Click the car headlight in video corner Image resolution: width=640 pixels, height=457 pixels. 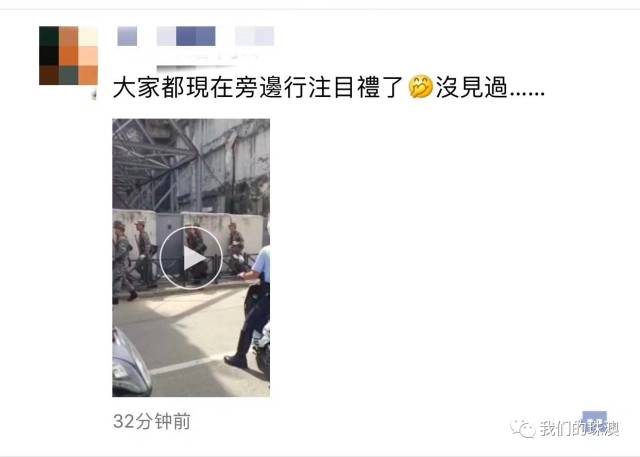[130, 364]
